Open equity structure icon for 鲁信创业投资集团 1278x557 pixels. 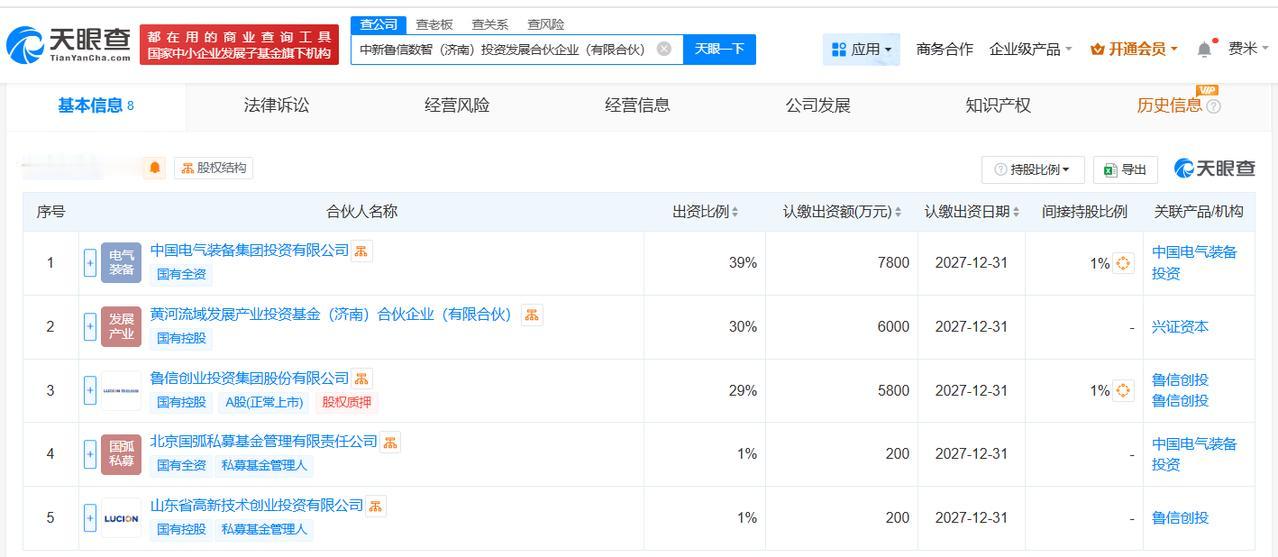362,378
